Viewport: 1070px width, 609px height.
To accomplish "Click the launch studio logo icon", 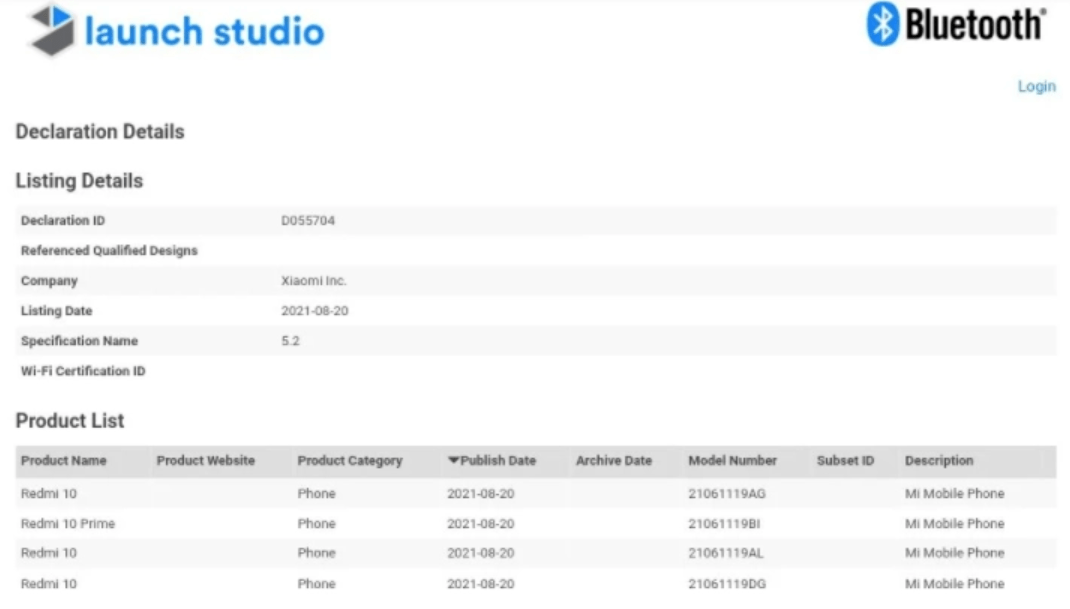I will [x=52, y=31].
